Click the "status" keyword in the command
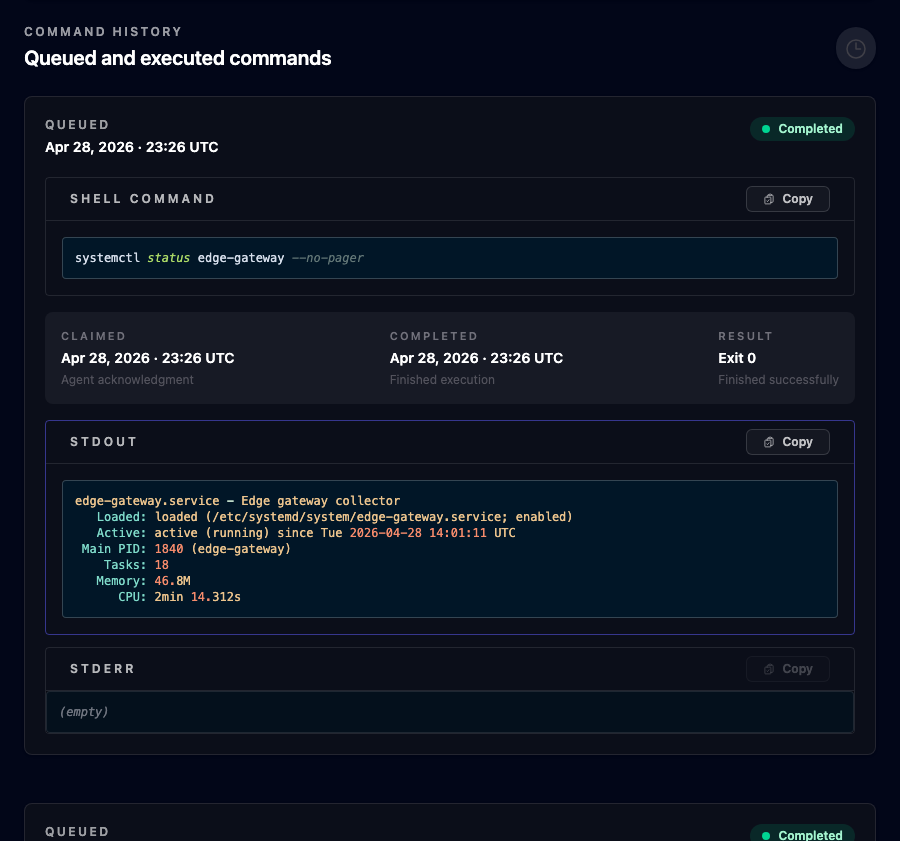 click(168, 258)
